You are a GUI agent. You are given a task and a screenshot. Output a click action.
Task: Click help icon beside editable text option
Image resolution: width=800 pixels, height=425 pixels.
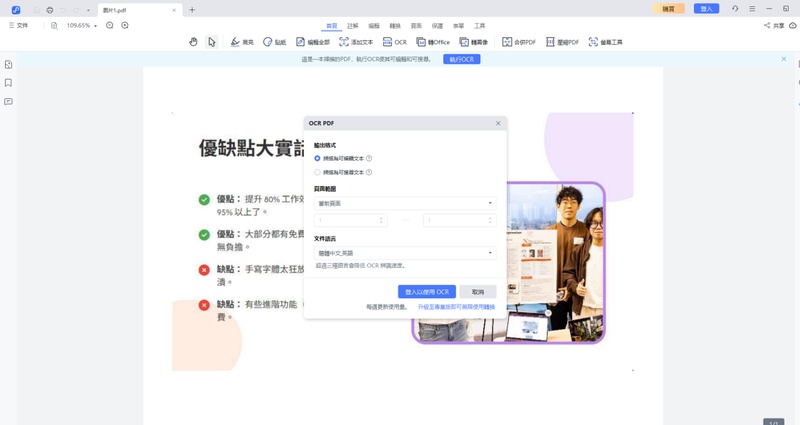pos(369,158)
